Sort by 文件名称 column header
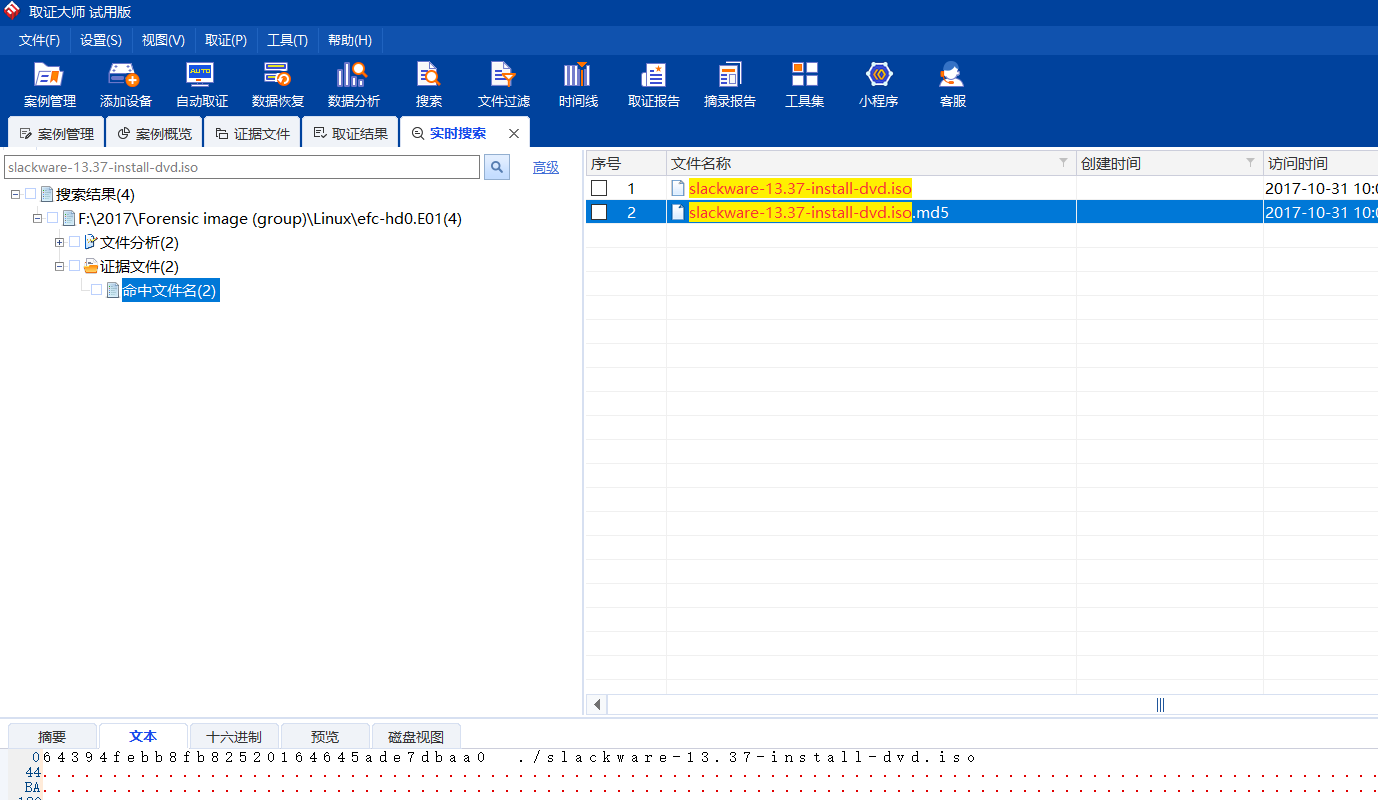The width and height of the screenshot is (1378, 800). click(871, 163)
